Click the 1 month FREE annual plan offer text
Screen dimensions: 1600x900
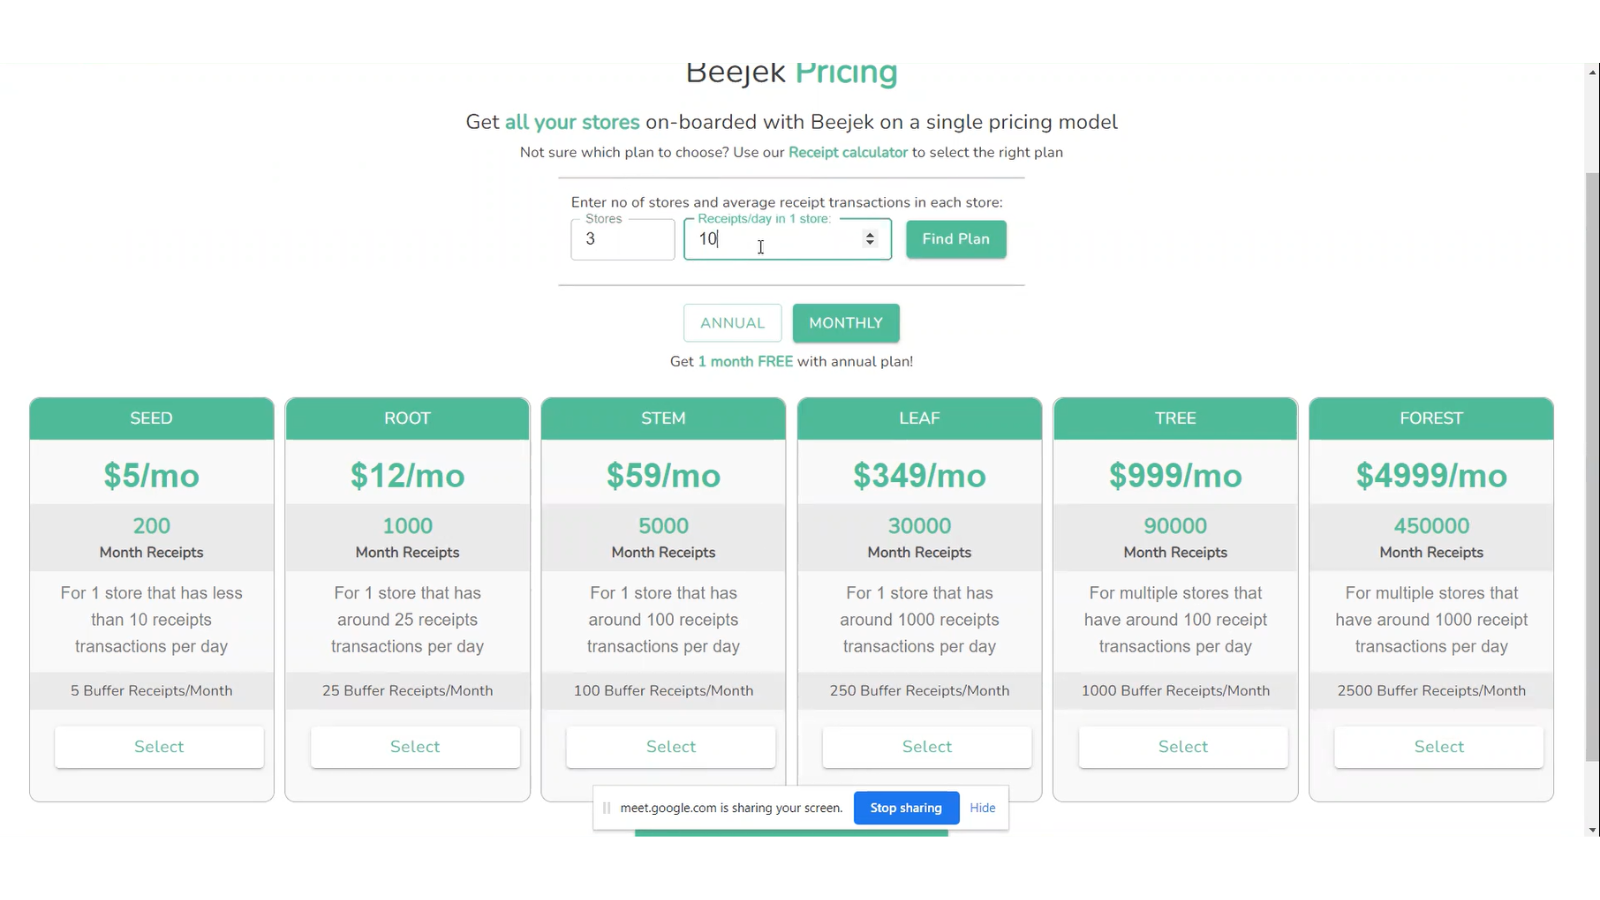coord(745,361)
